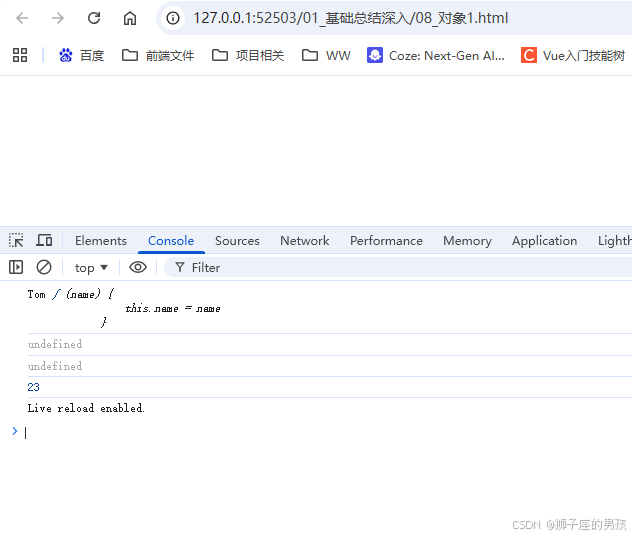Open the top JavaScript context dropdown
The image size is (632, 536).
(91, 268)
